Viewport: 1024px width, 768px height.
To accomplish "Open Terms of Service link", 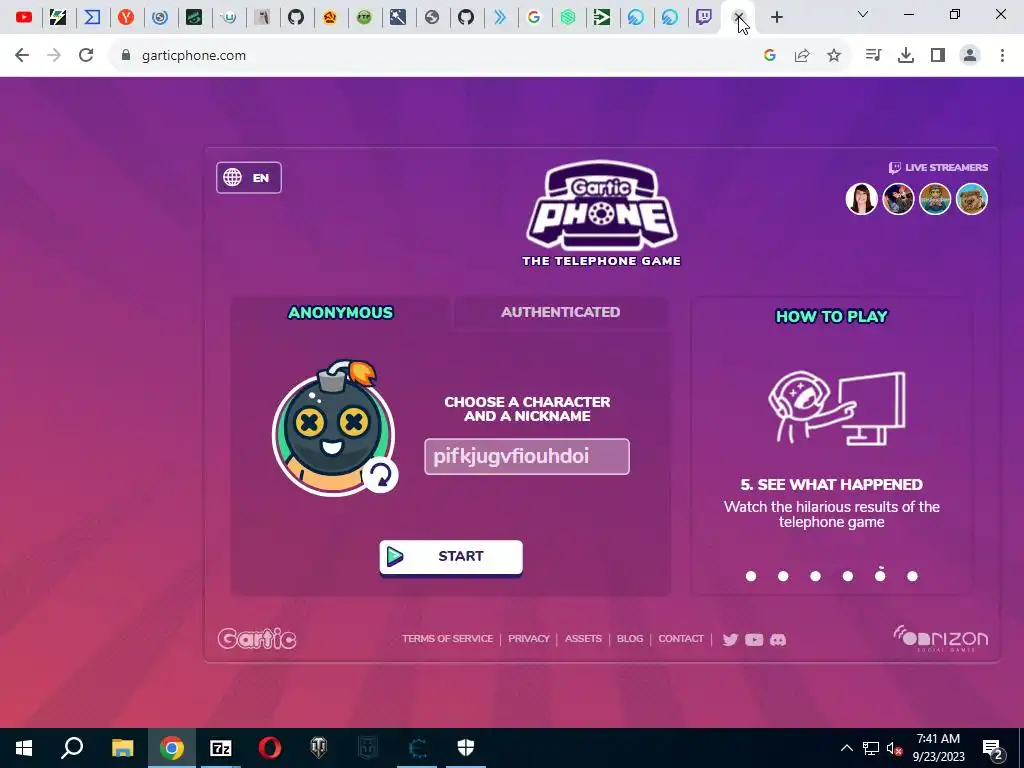I will pyautogui.click(x=447, y=639).
